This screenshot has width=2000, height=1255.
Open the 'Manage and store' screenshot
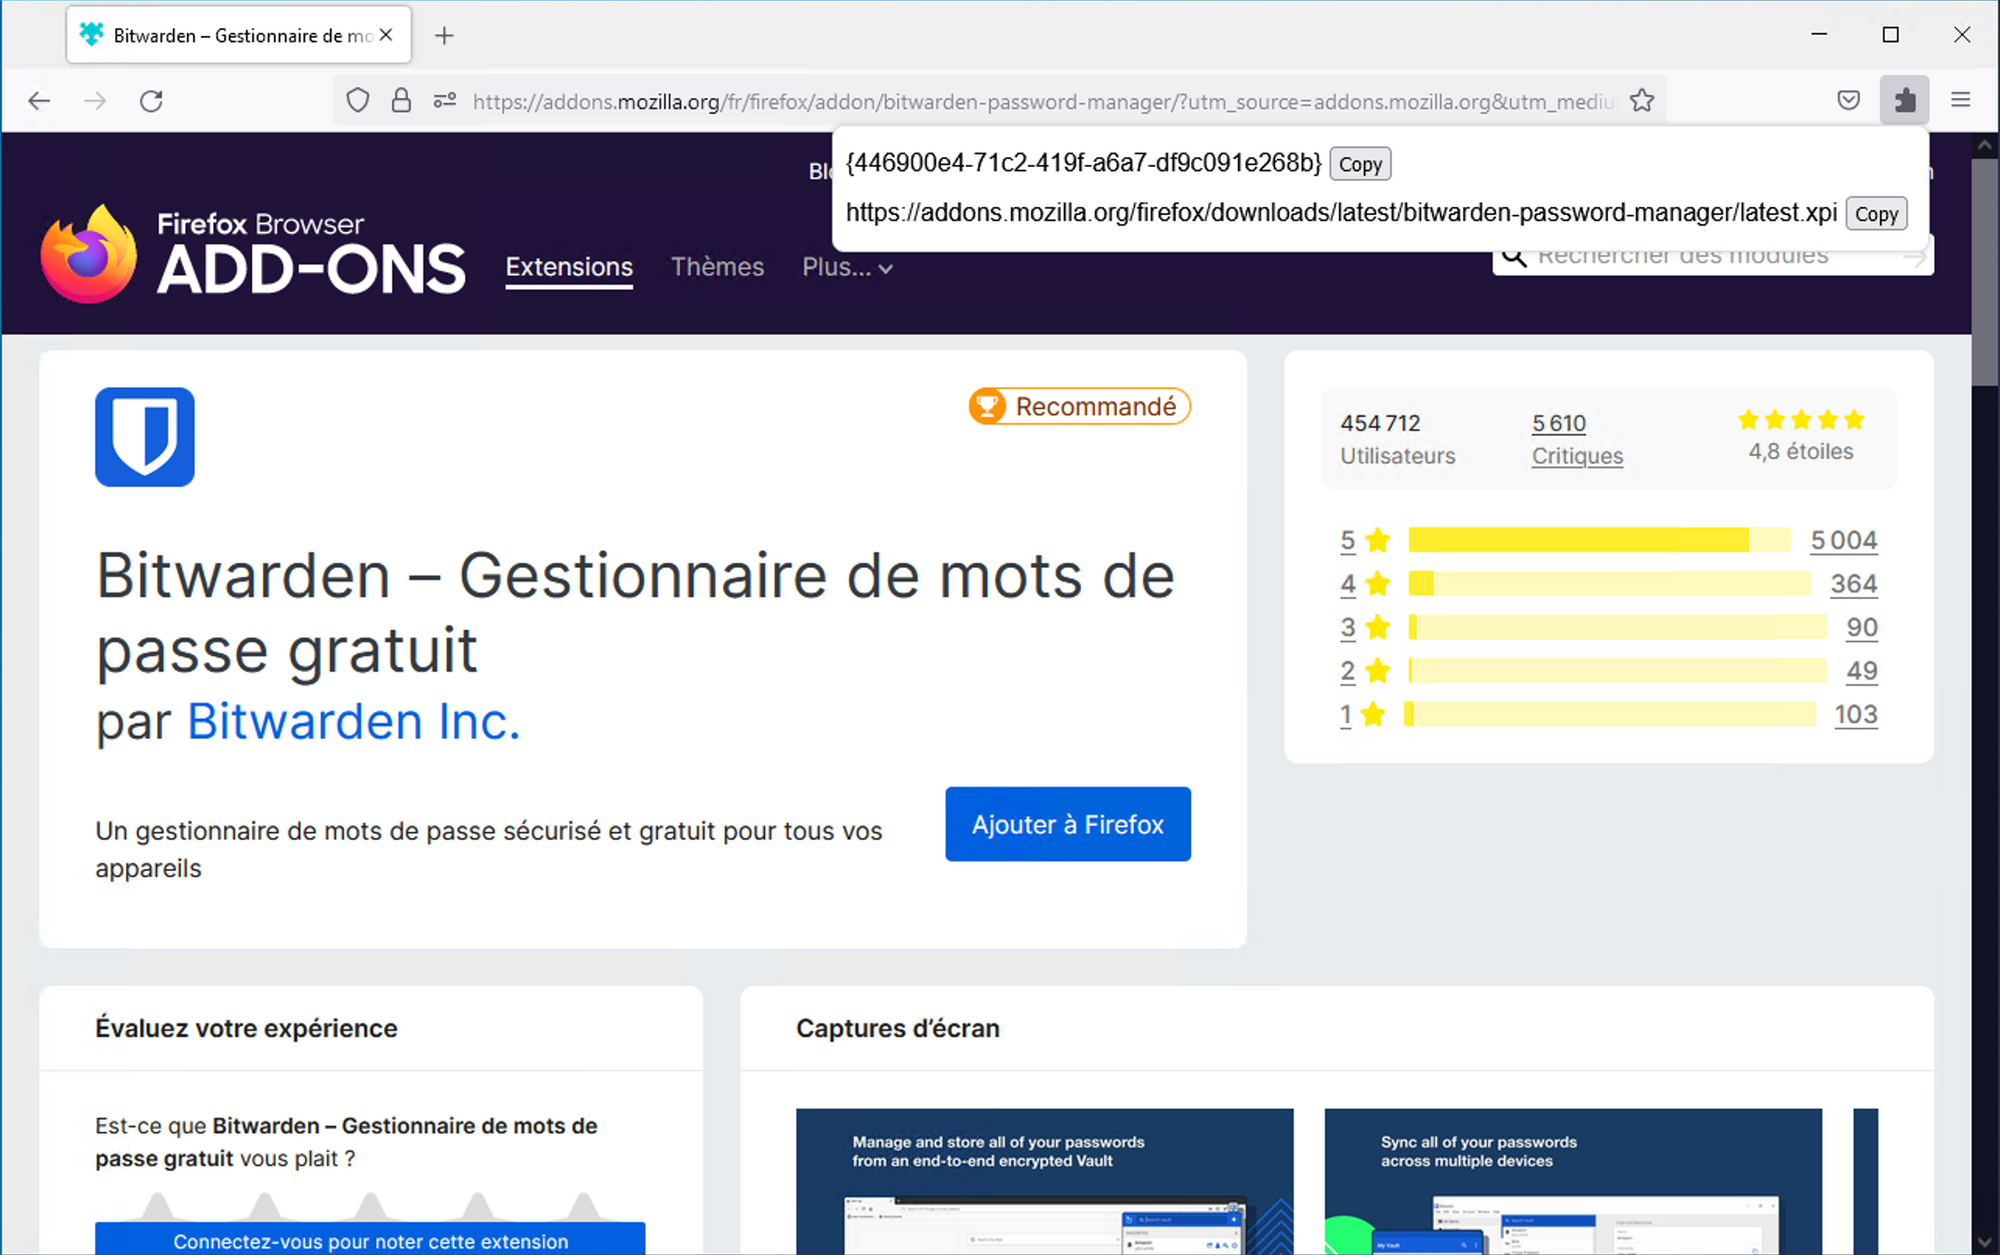[1045, 1181]
